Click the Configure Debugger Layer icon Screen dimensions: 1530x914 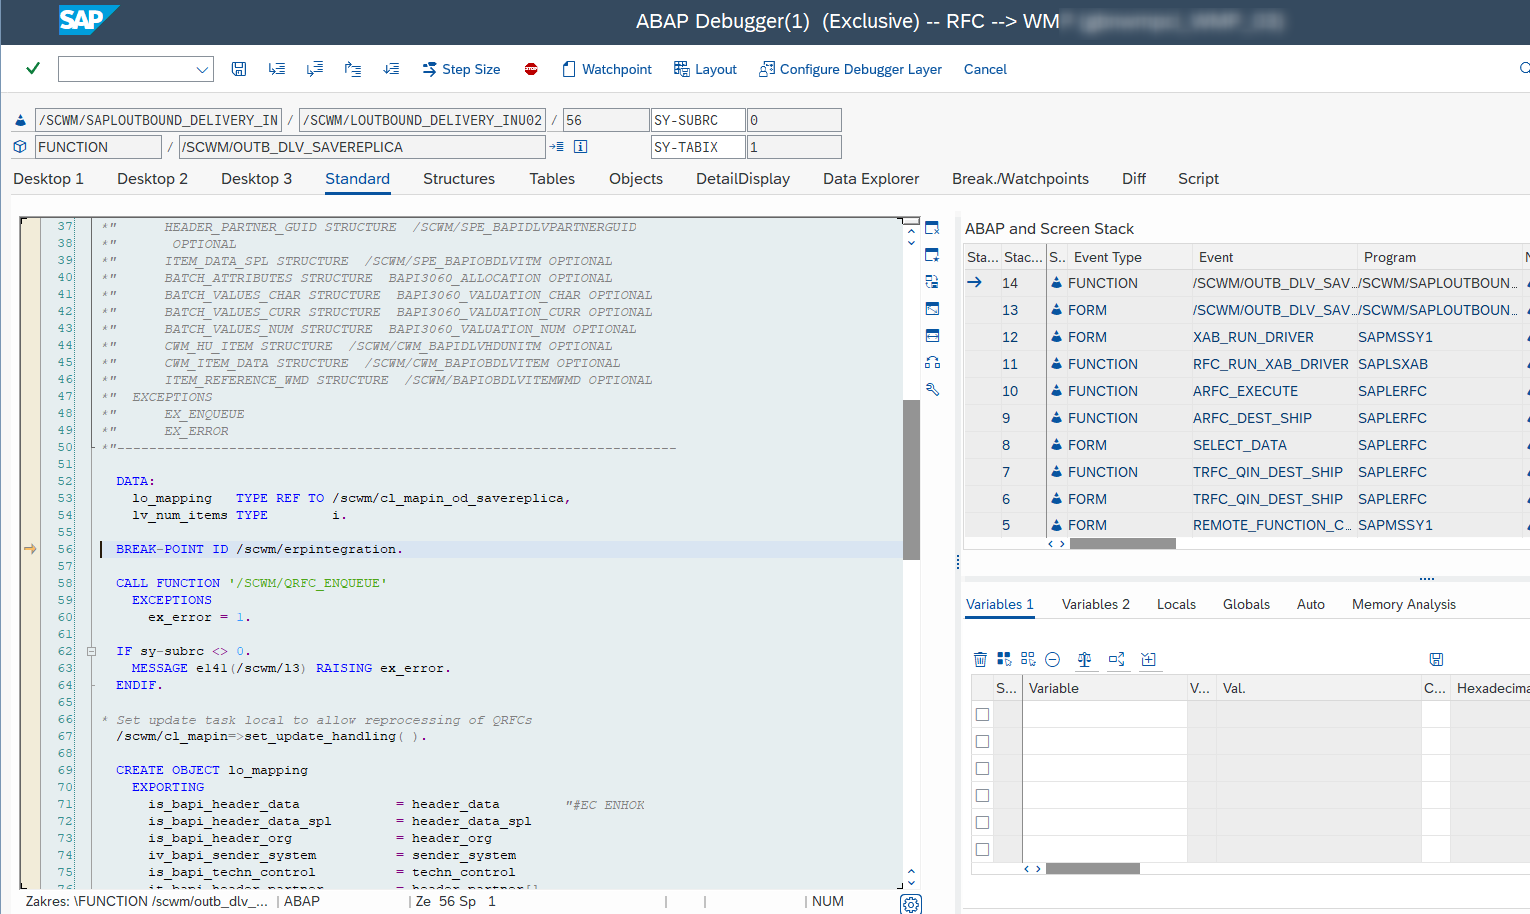tap(767, 69)
